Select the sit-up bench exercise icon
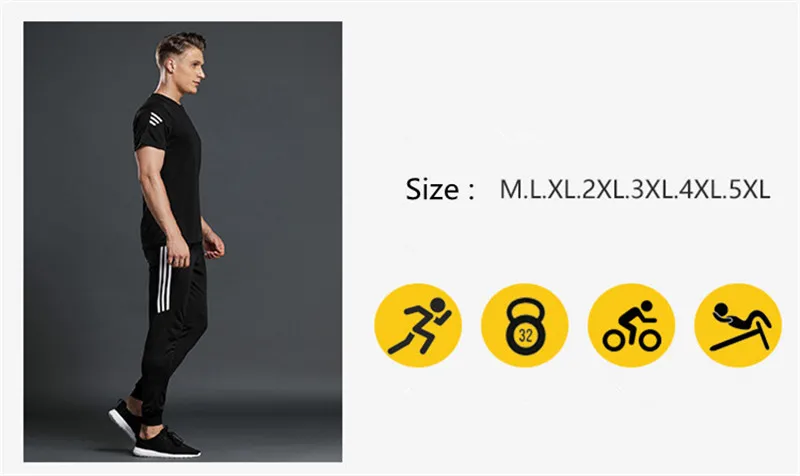The width and height of the screenshot is (800, 476). pos(738,325)
